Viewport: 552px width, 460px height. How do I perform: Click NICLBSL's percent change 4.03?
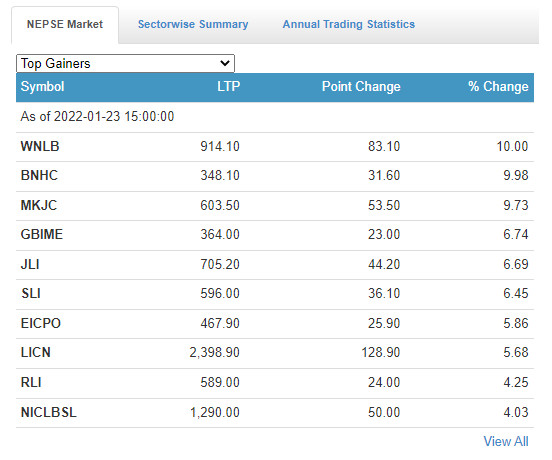coord(516,412)
